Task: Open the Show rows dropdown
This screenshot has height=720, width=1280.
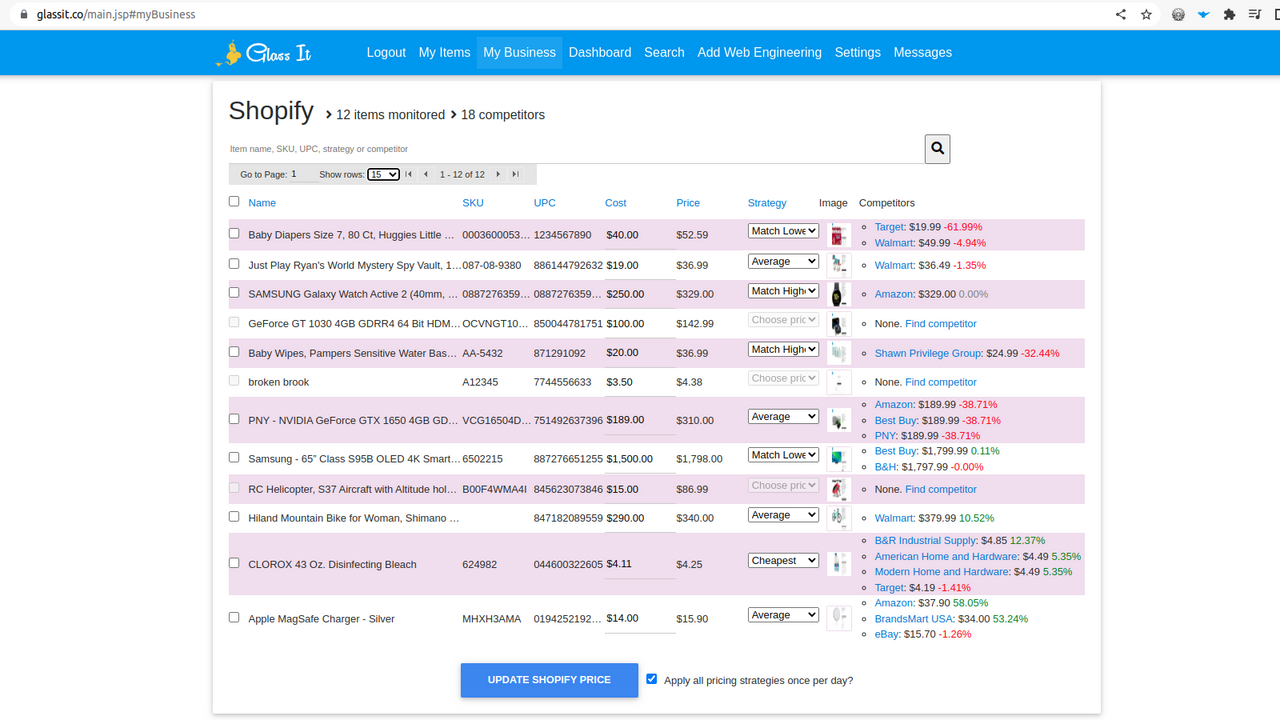Action: [x=383, y=174]
